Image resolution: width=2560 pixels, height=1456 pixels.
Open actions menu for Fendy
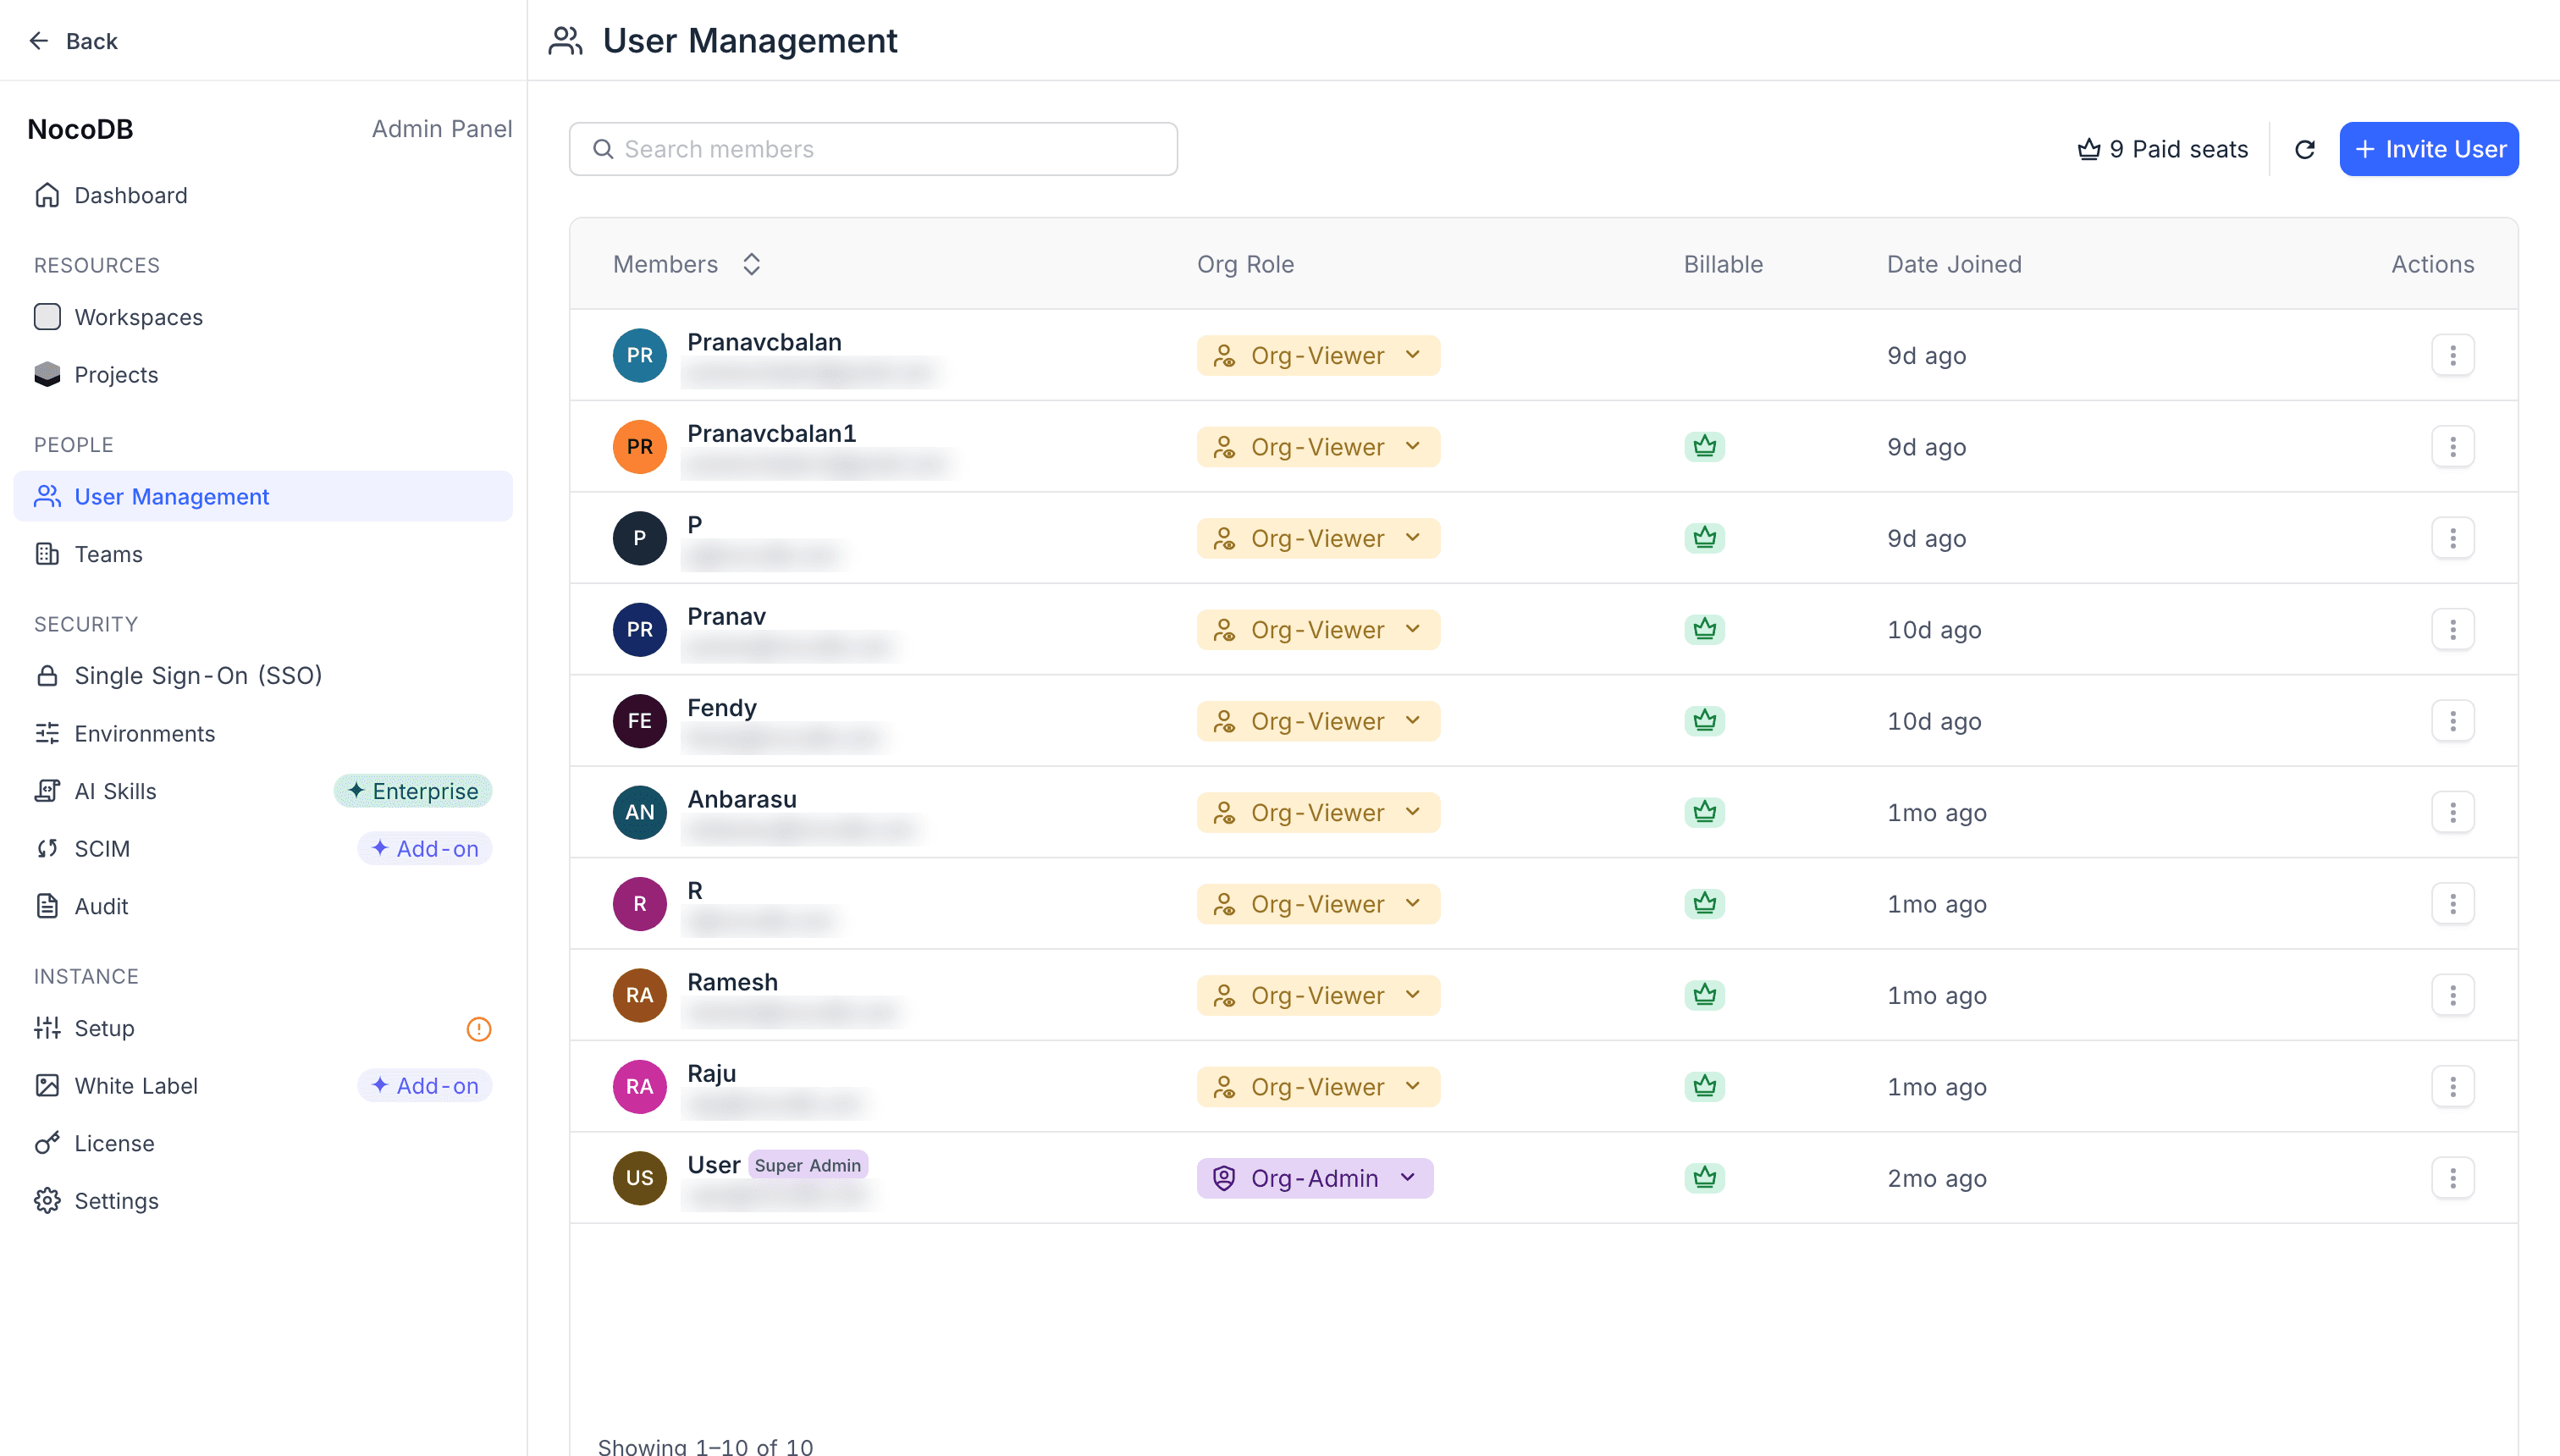pyautogui.click(x=2452, y=721)
